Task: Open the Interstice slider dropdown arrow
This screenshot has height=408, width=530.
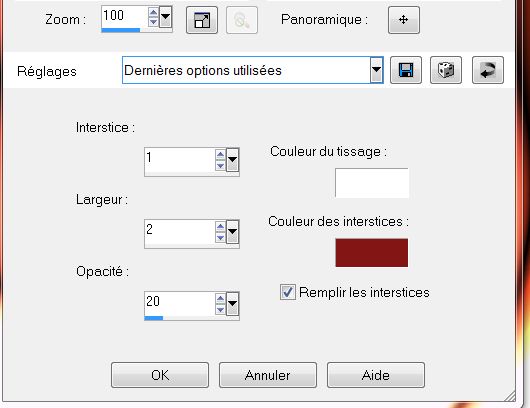Action: 232,160
